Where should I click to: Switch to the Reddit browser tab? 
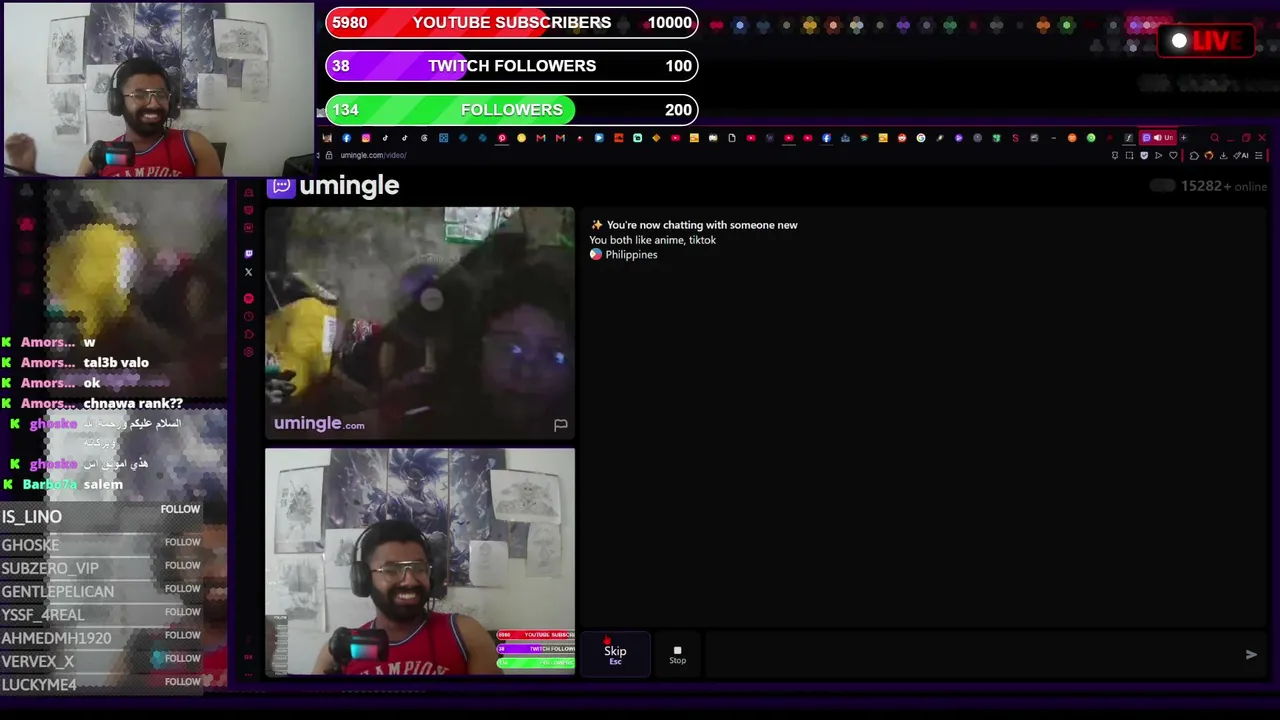(902, 138)
